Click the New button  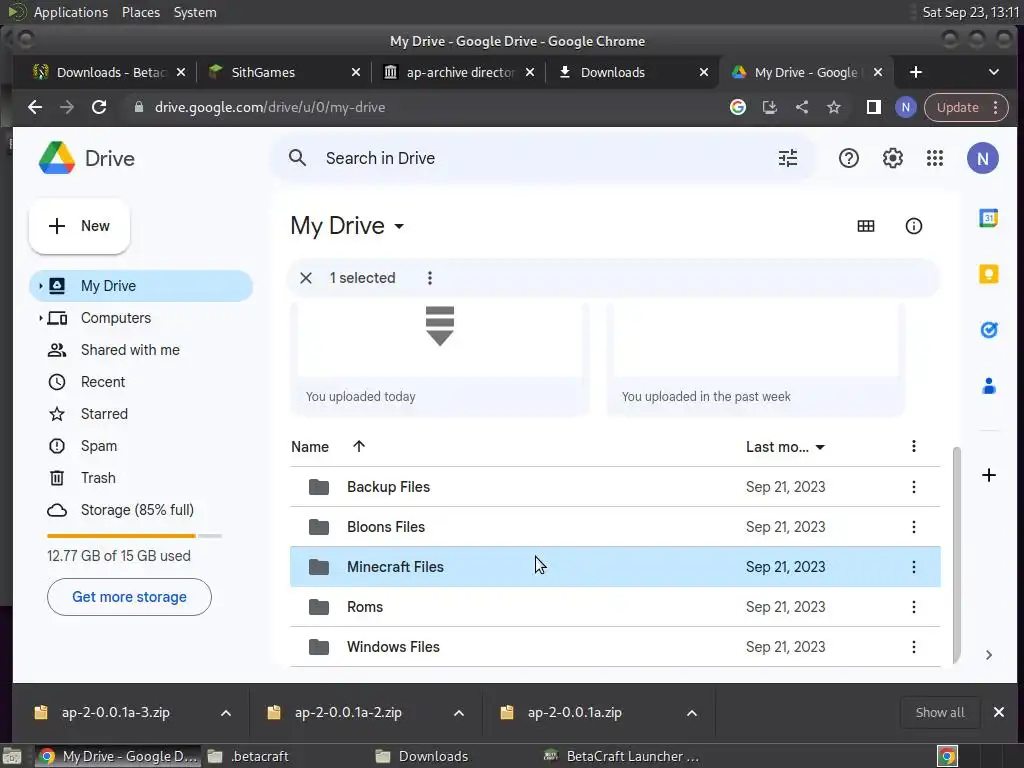click(x=79, y=226)
